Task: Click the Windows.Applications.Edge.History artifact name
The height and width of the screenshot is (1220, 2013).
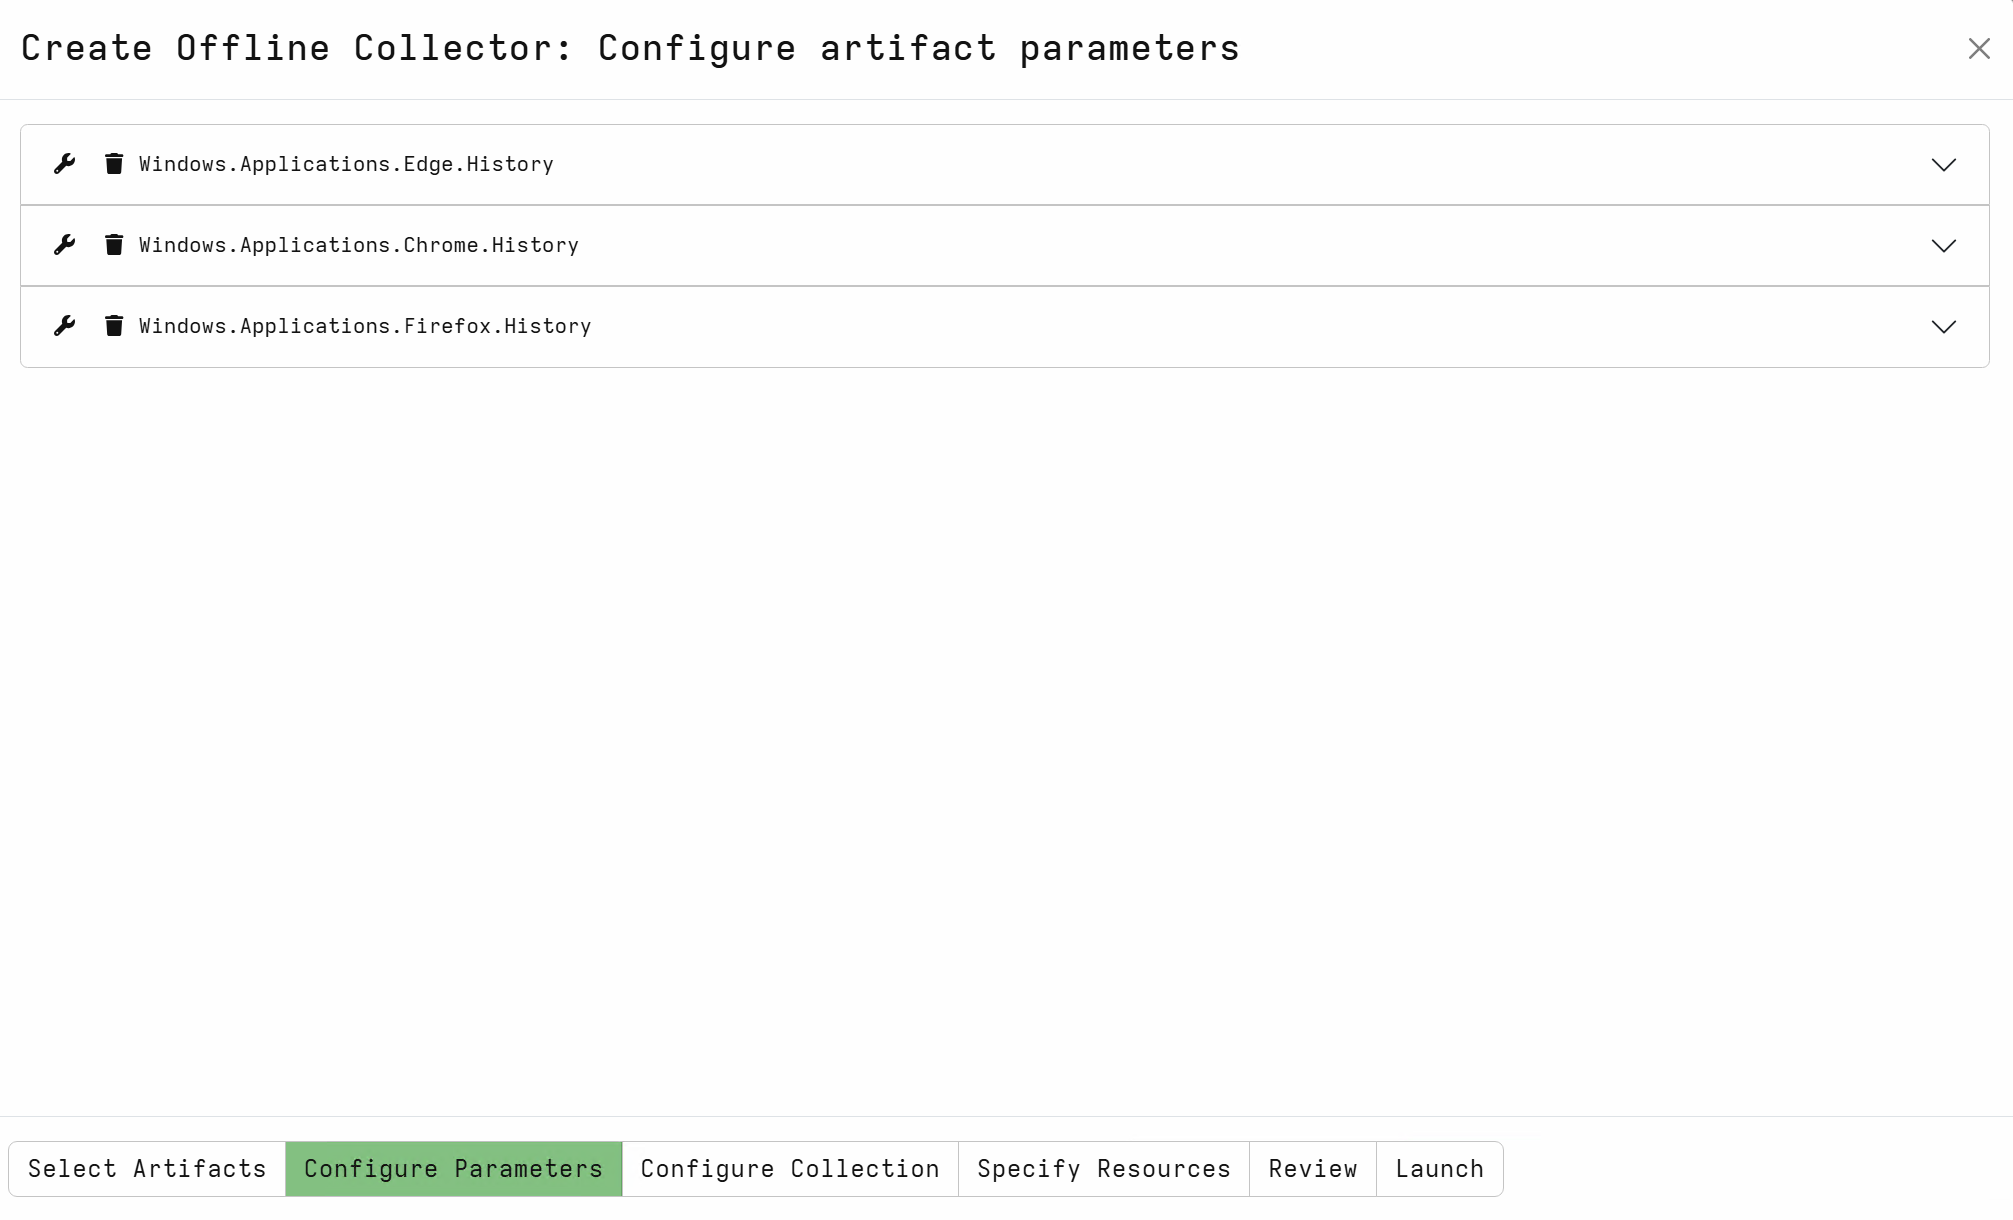Action: coord(346,164)
